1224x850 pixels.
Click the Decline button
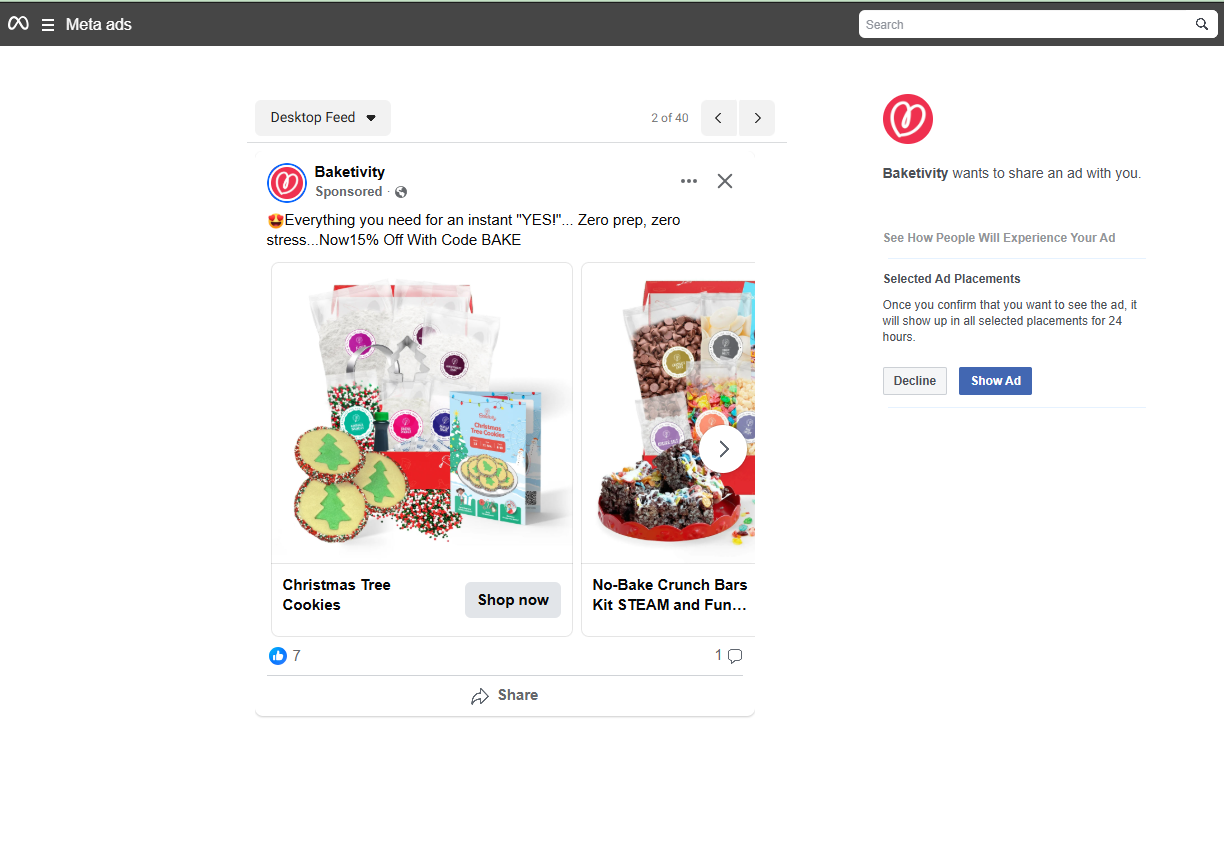pyautogui.click(x=915, y=381)
